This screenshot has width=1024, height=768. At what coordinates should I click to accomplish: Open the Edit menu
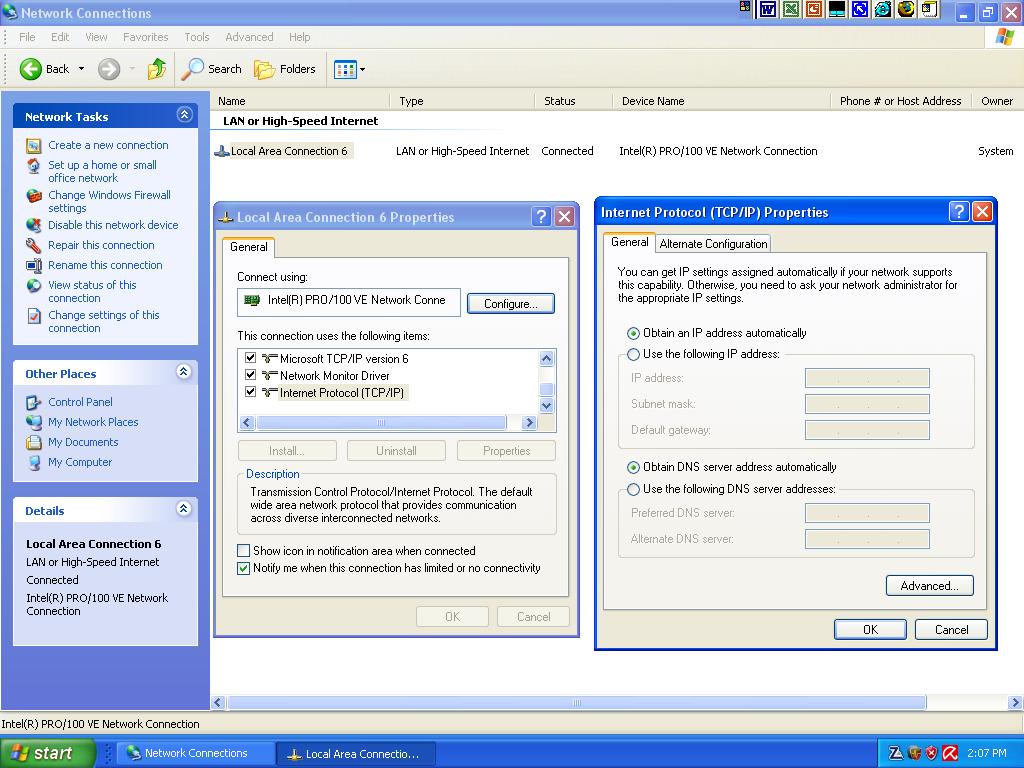pos(60,37)
